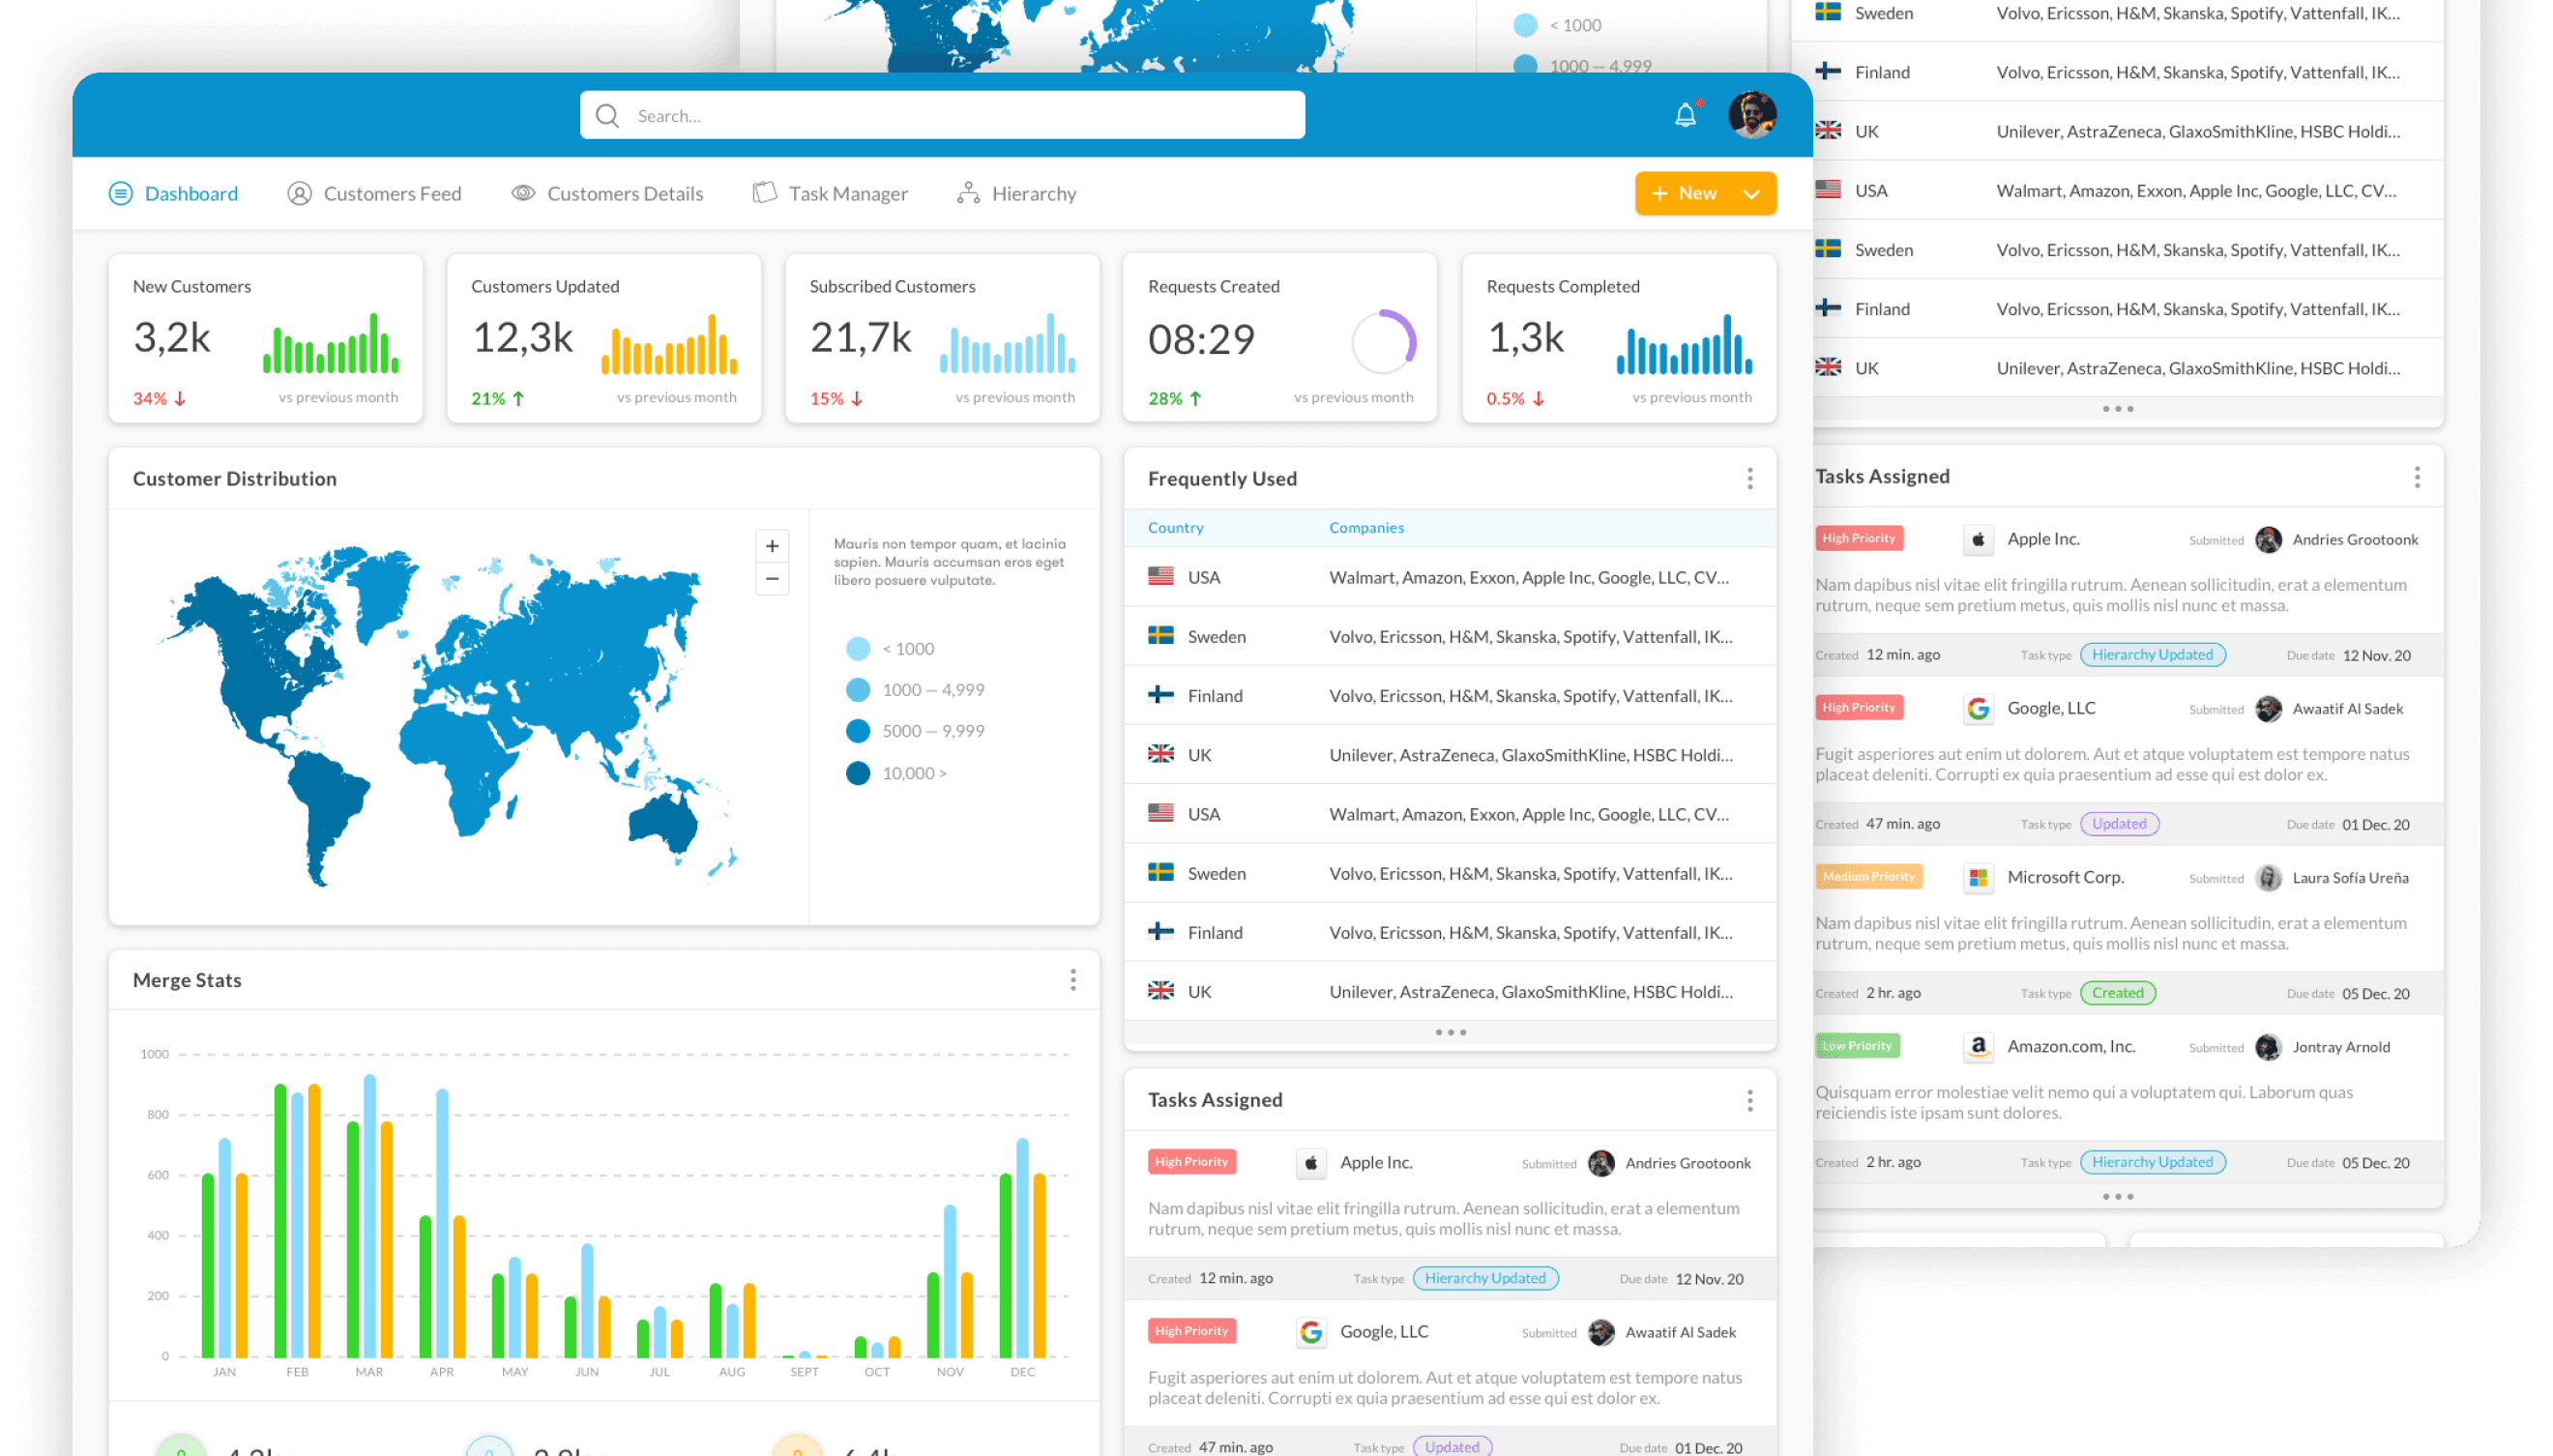Zoom out on the distribution map
2553x1456 pixels.
click(x=772, y=579)
